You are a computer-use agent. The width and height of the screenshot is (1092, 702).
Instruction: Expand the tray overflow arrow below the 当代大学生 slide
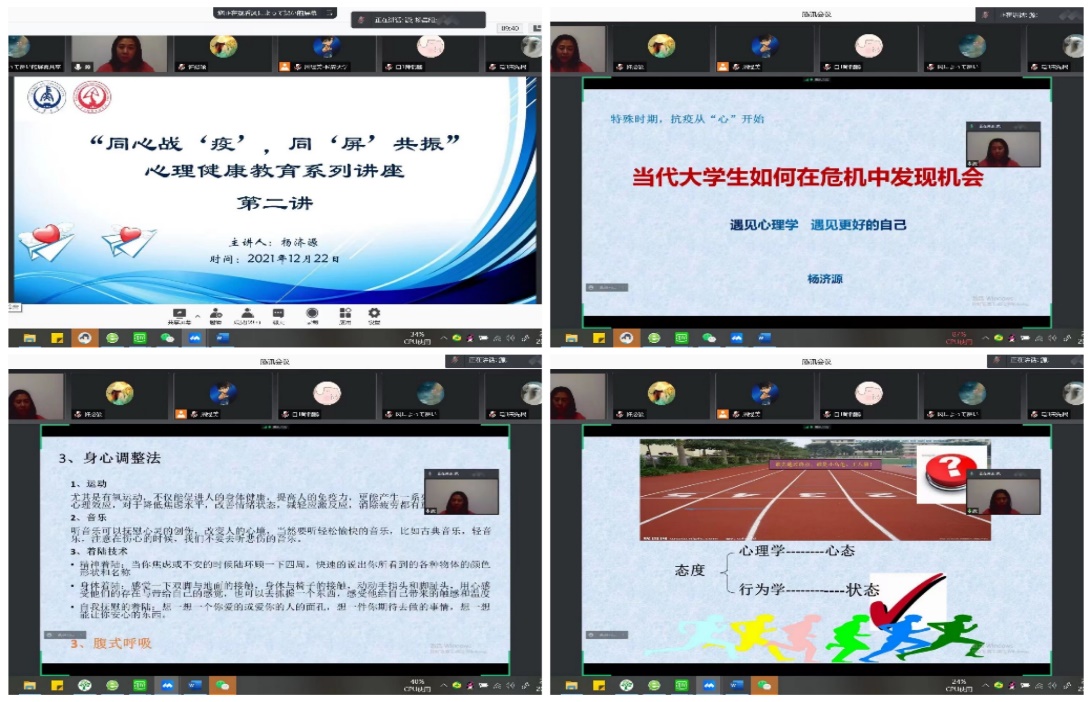pos(985,338)
